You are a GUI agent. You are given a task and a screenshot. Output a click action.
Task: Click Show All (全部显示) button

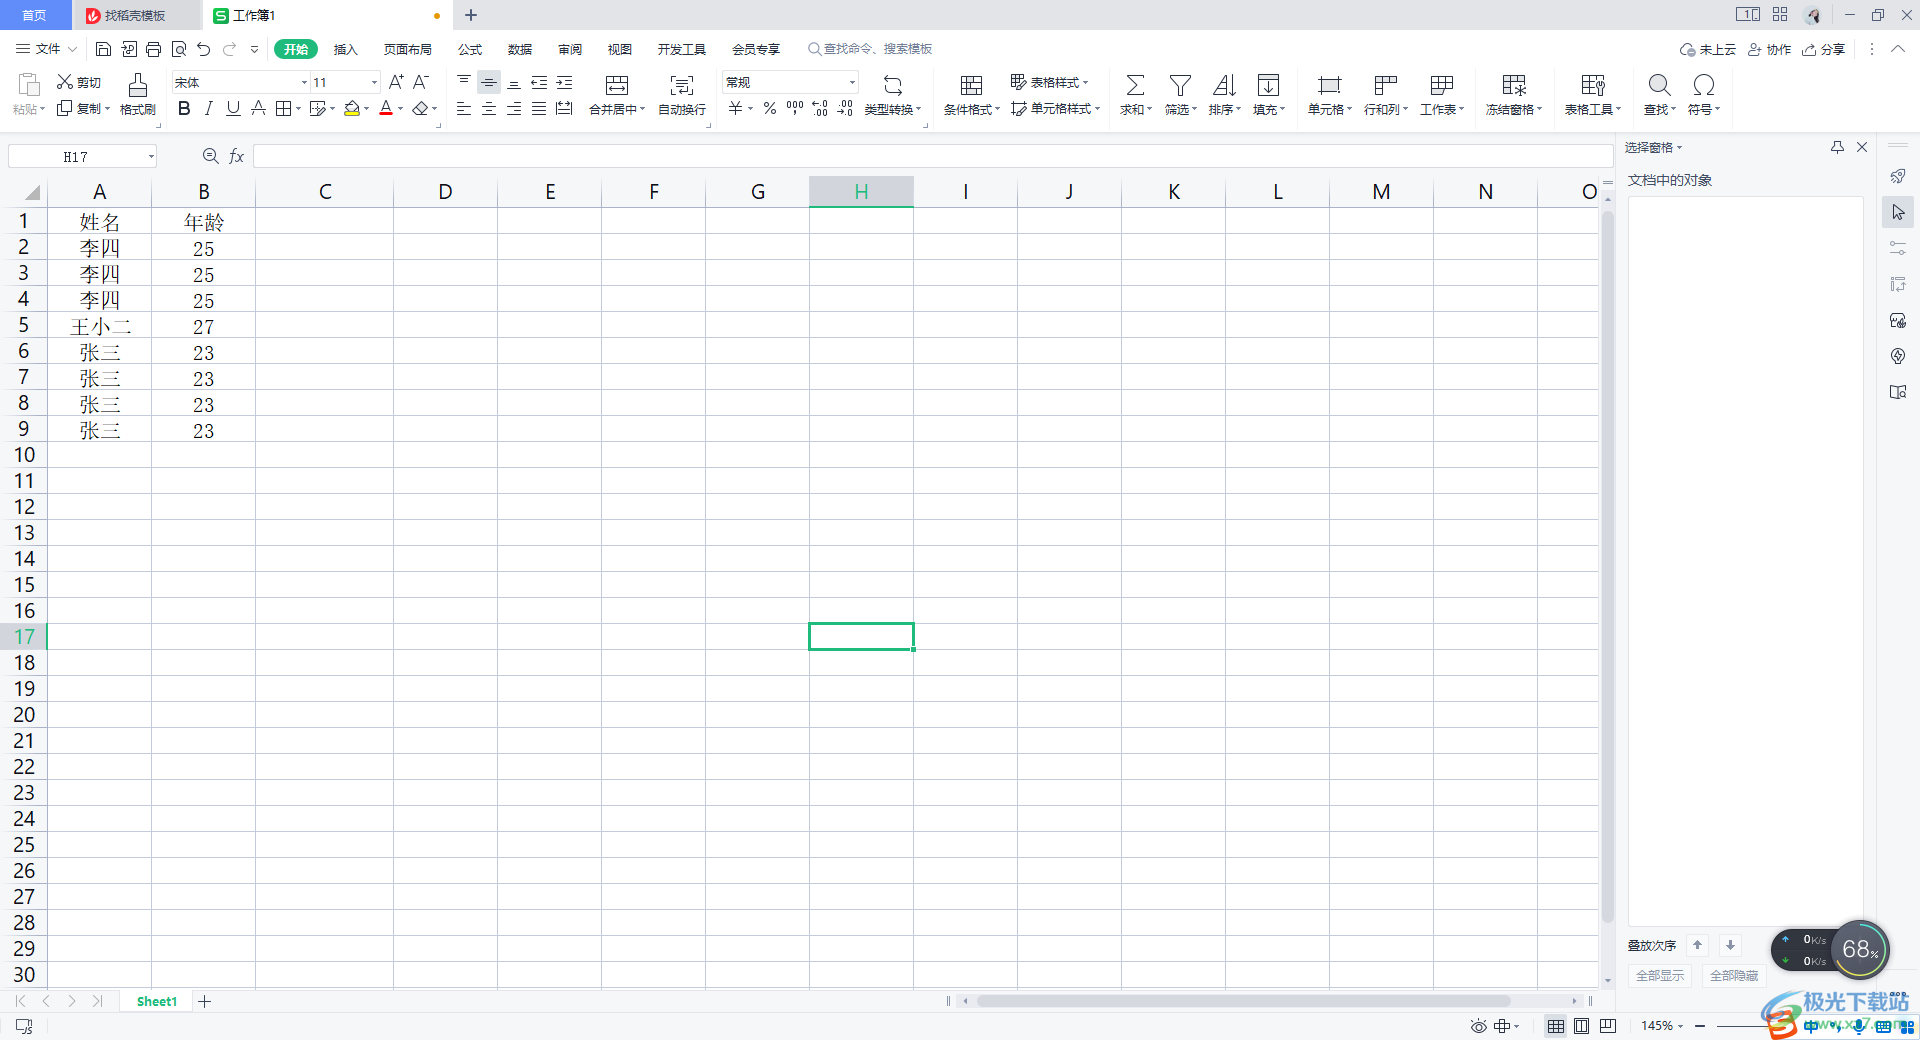click(x=1660, y=975)
